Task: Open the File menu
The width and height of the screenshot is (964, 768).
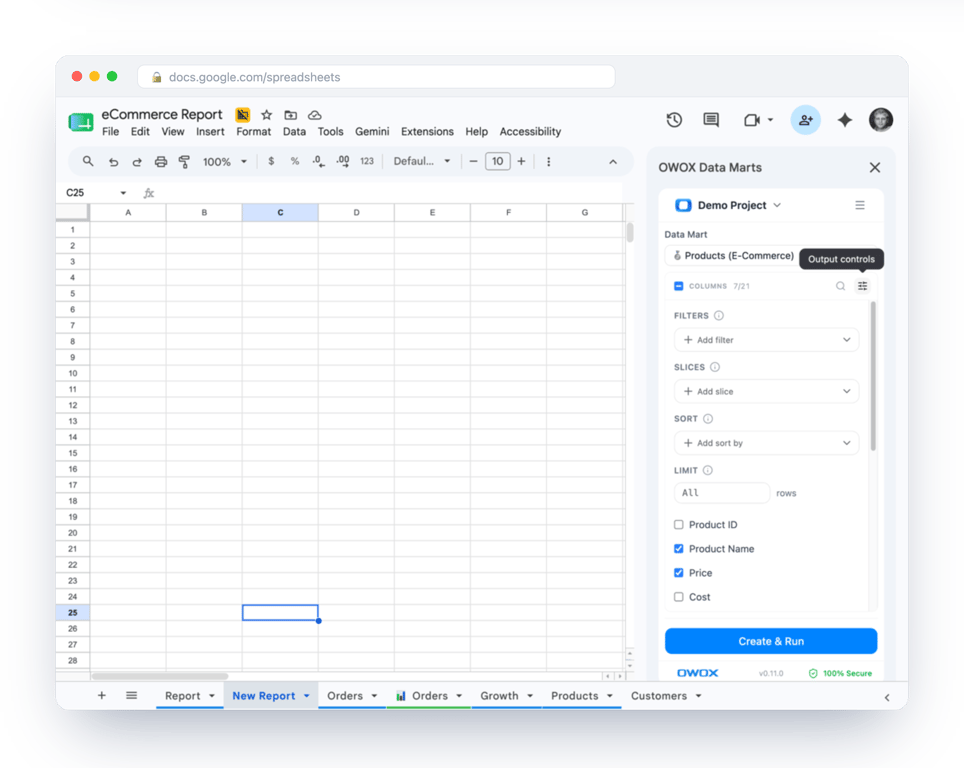Action: coord(111,132)
